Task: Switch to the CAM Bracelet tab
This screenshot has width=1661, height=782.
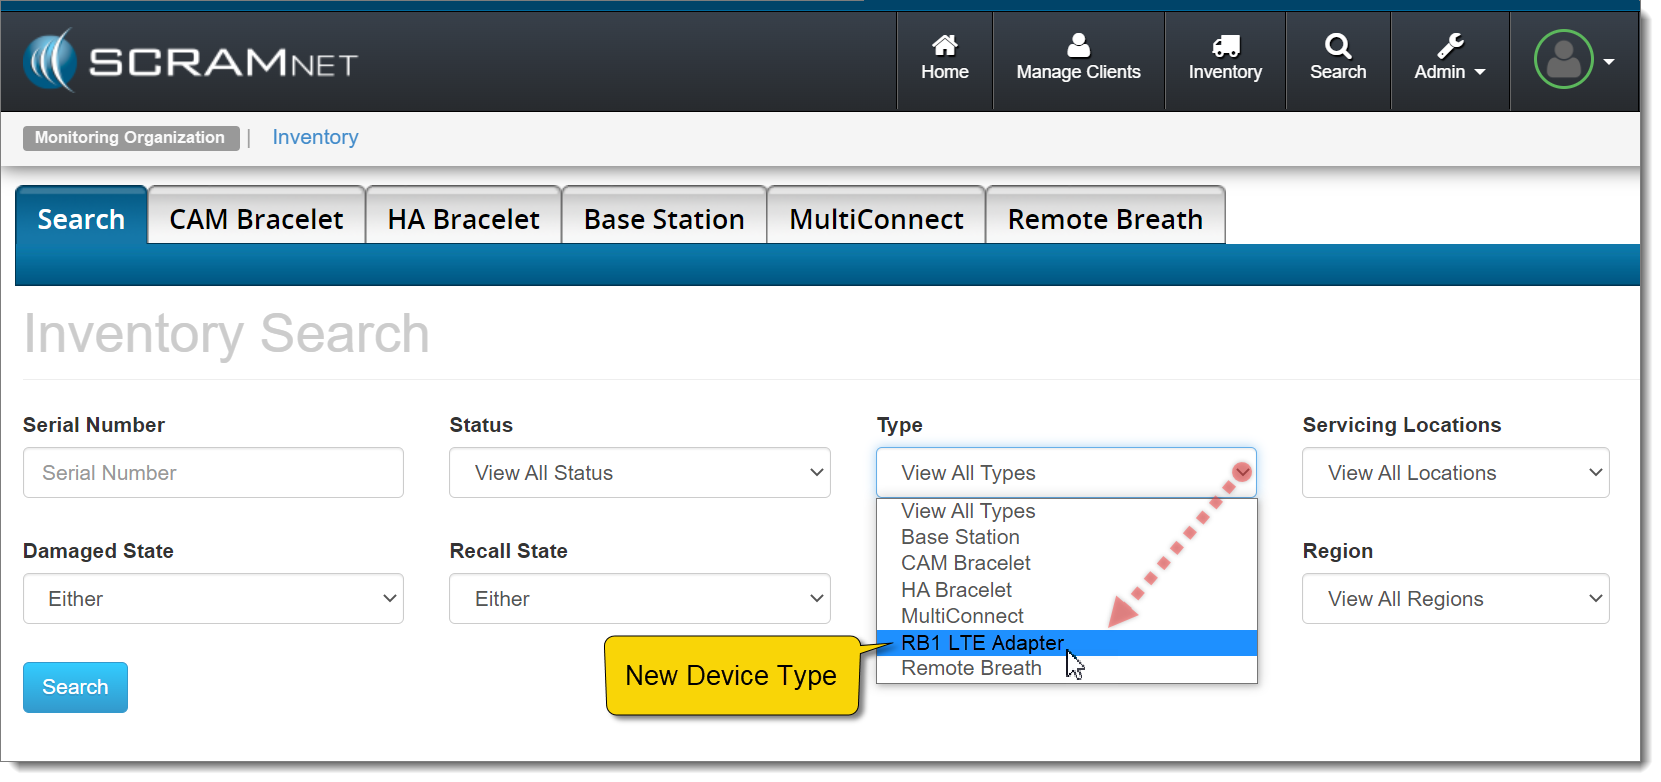Action: 256,219
